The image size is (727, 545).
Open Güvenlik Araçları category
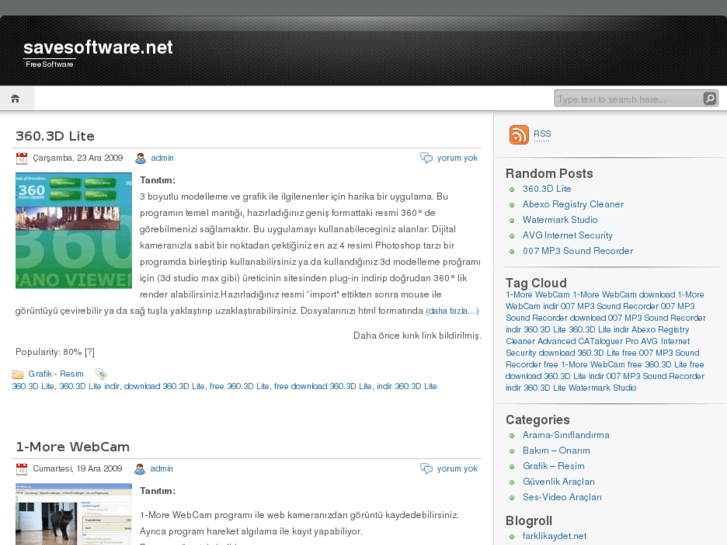(558, 482)
